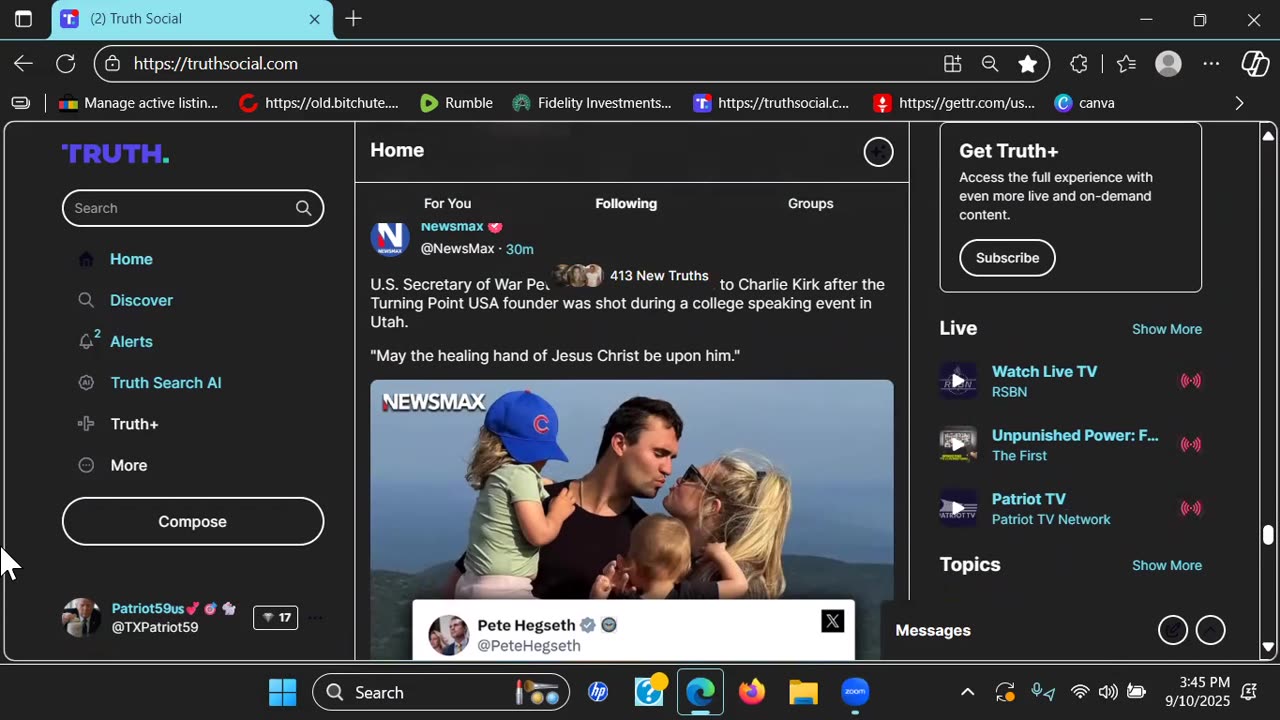This screenshot has width=1280, height=720.
Task: Open the canva bookmark
Action: click(x=1085, y=103)
